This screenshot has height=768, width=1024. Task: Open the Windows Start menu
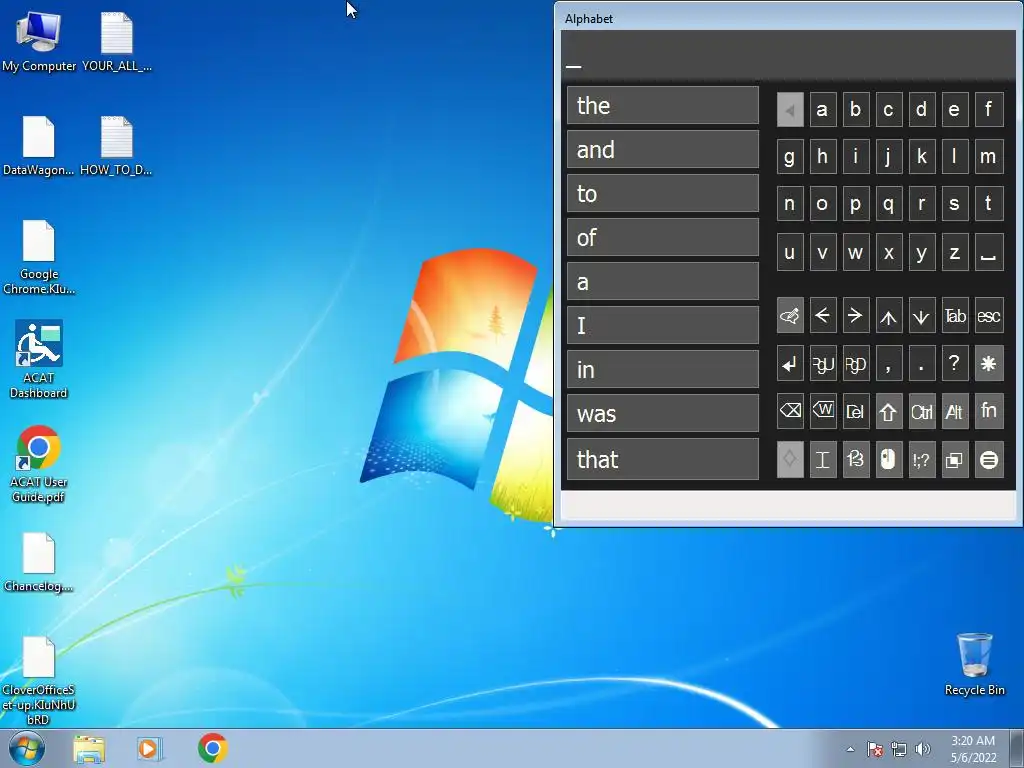(x=26, y=748)
